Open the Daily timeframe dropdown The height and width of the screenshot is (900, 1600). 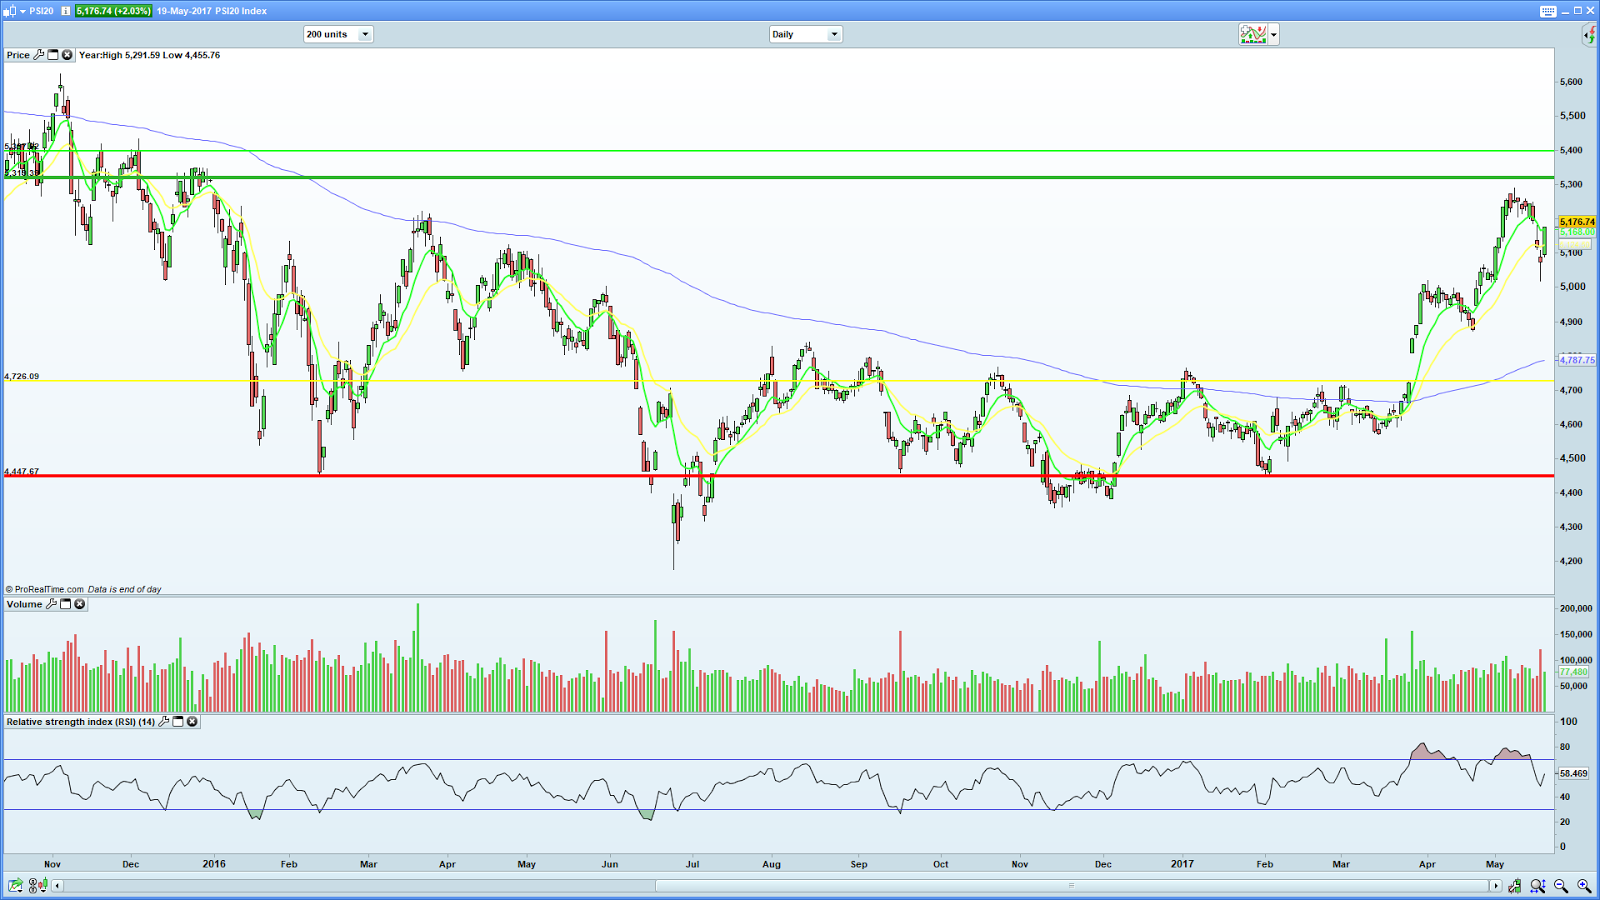coord(805,34)
